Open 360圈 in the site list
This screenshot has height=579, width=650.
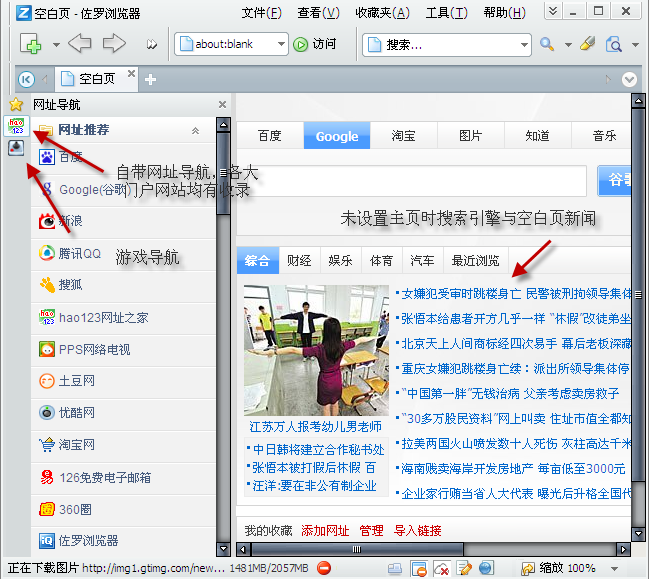pos(124,509)
